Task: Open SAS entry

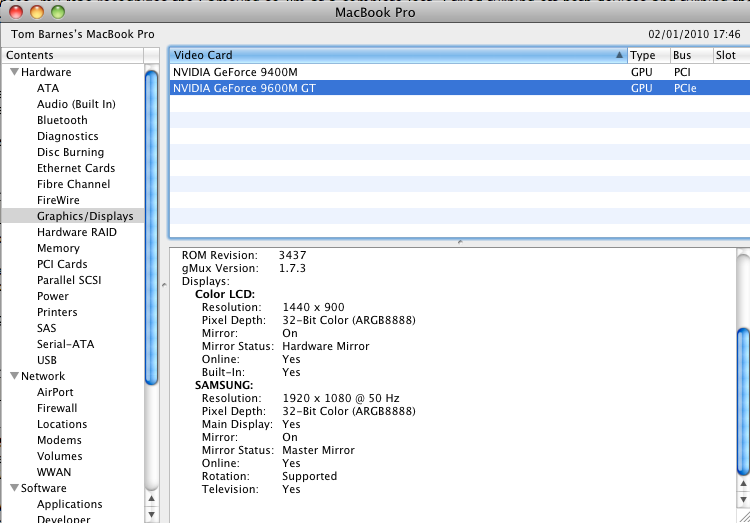Action: point(46,328)
